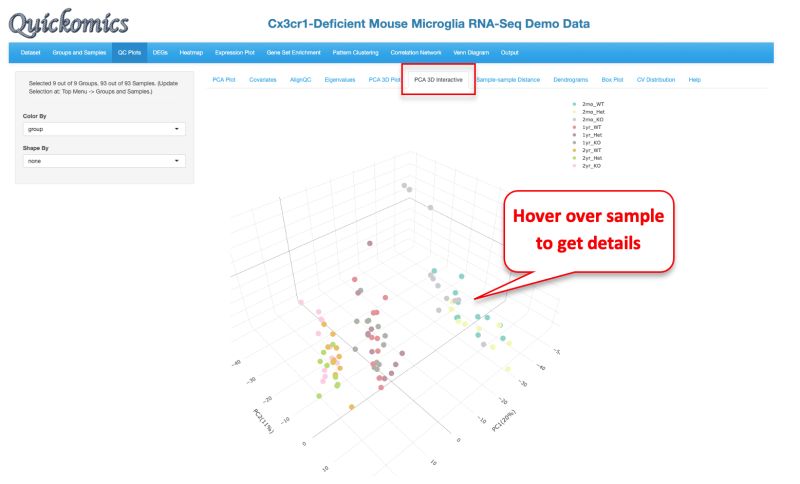Toggle 2mo_WT trace in the legend
This screenshot has height=484, width=800.
[x=588, y=104]
